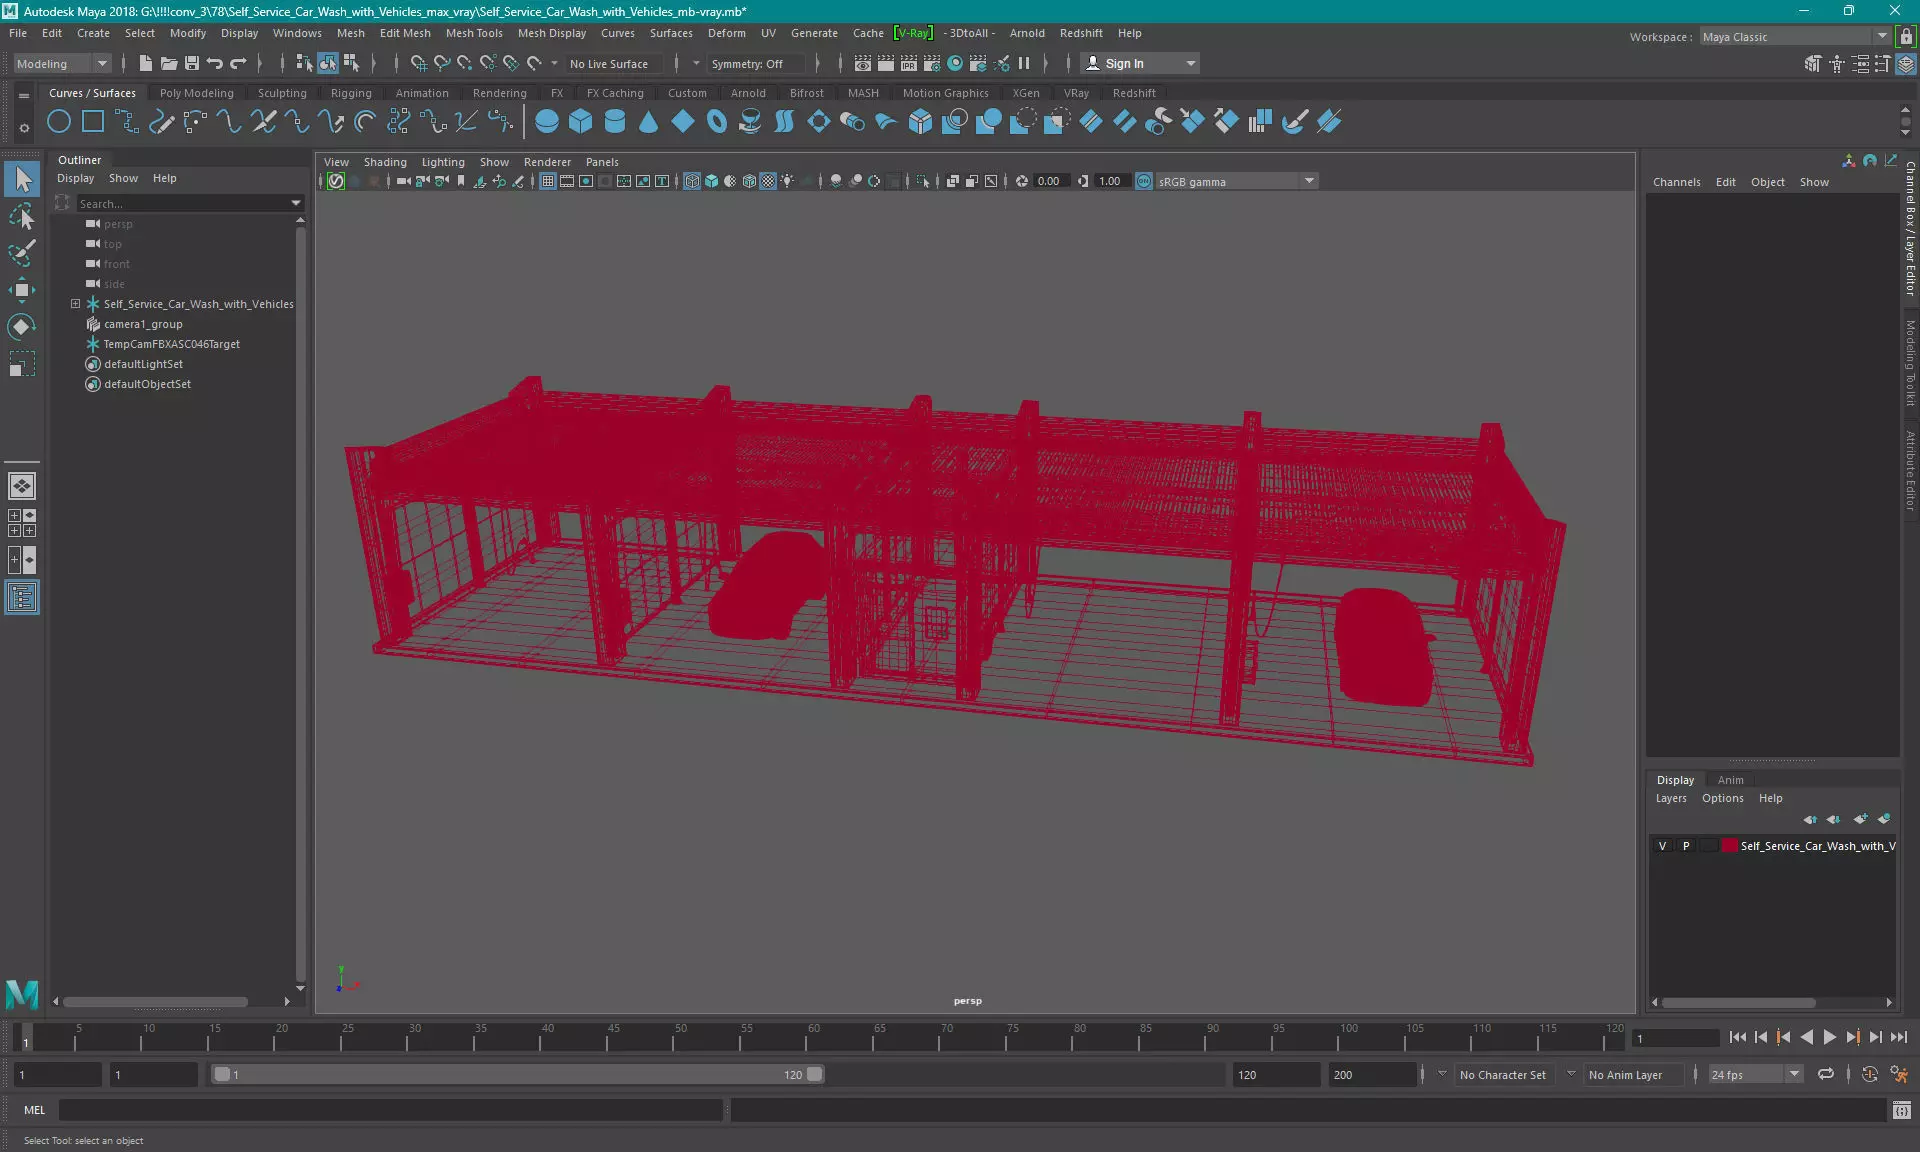This screenshot has width=1920, height=1152.
Task: Open the Outliner search filter dropdown
Action: [296, 203]
